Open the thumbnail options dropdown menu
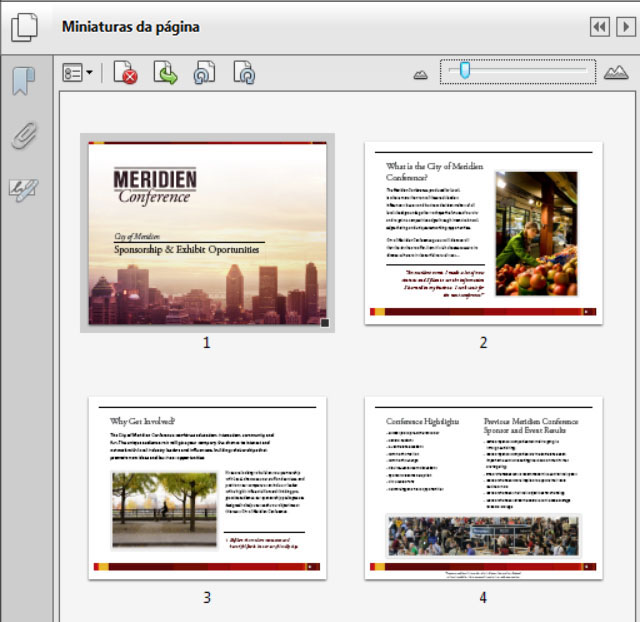 [x=78, y=73]
